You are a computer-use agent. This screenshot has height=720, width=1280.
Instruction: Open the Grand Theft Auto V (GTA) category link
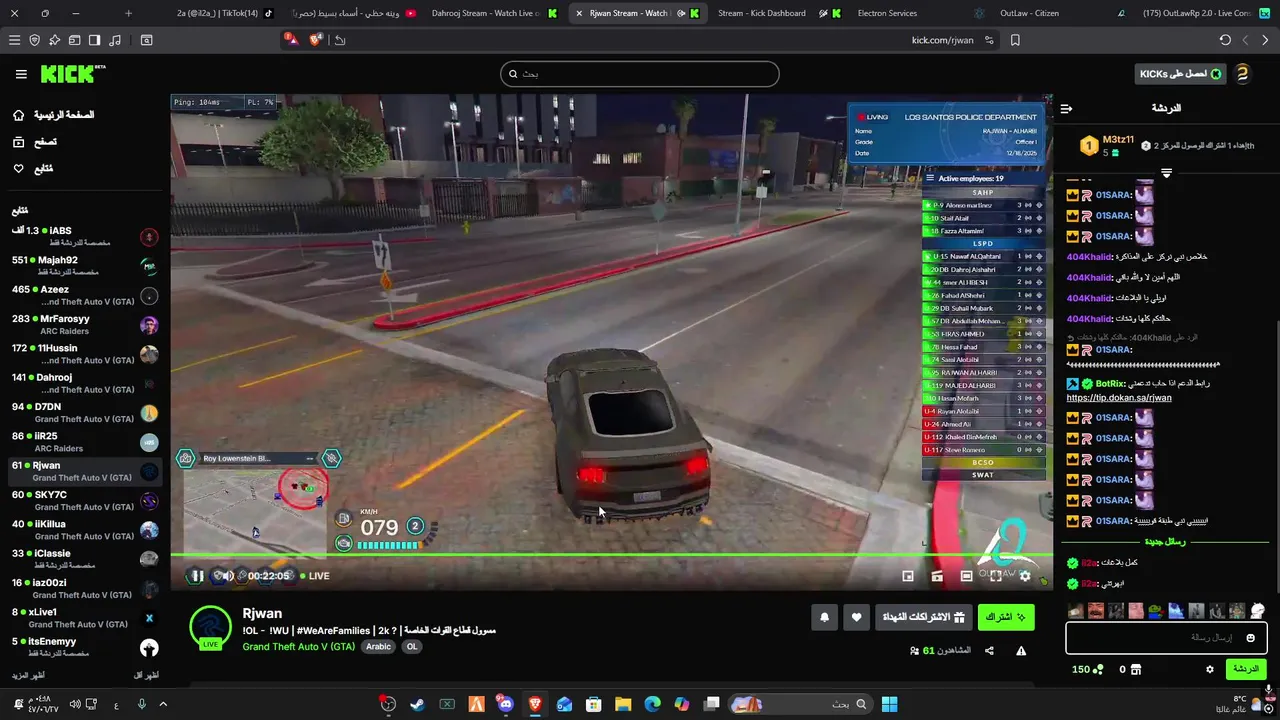click(298, 647)
